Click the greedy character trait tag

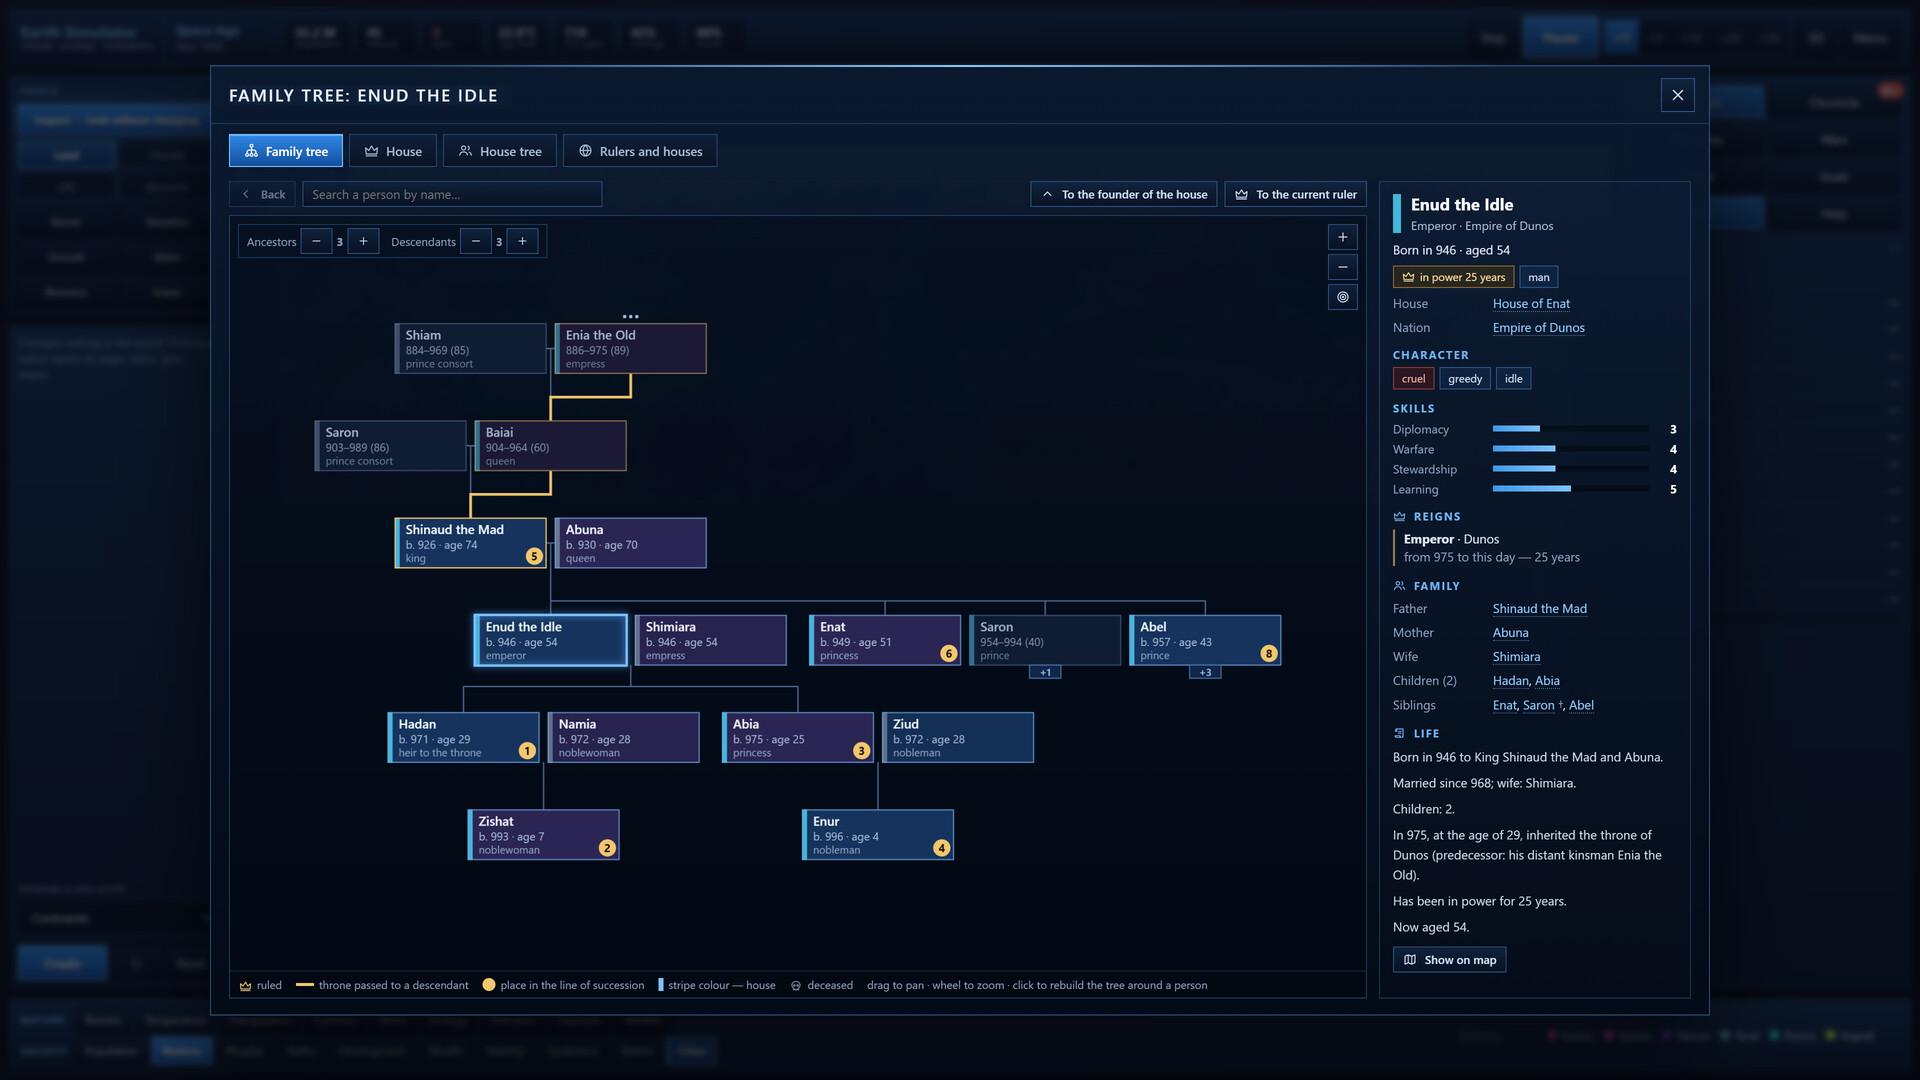click(1465, 379)
